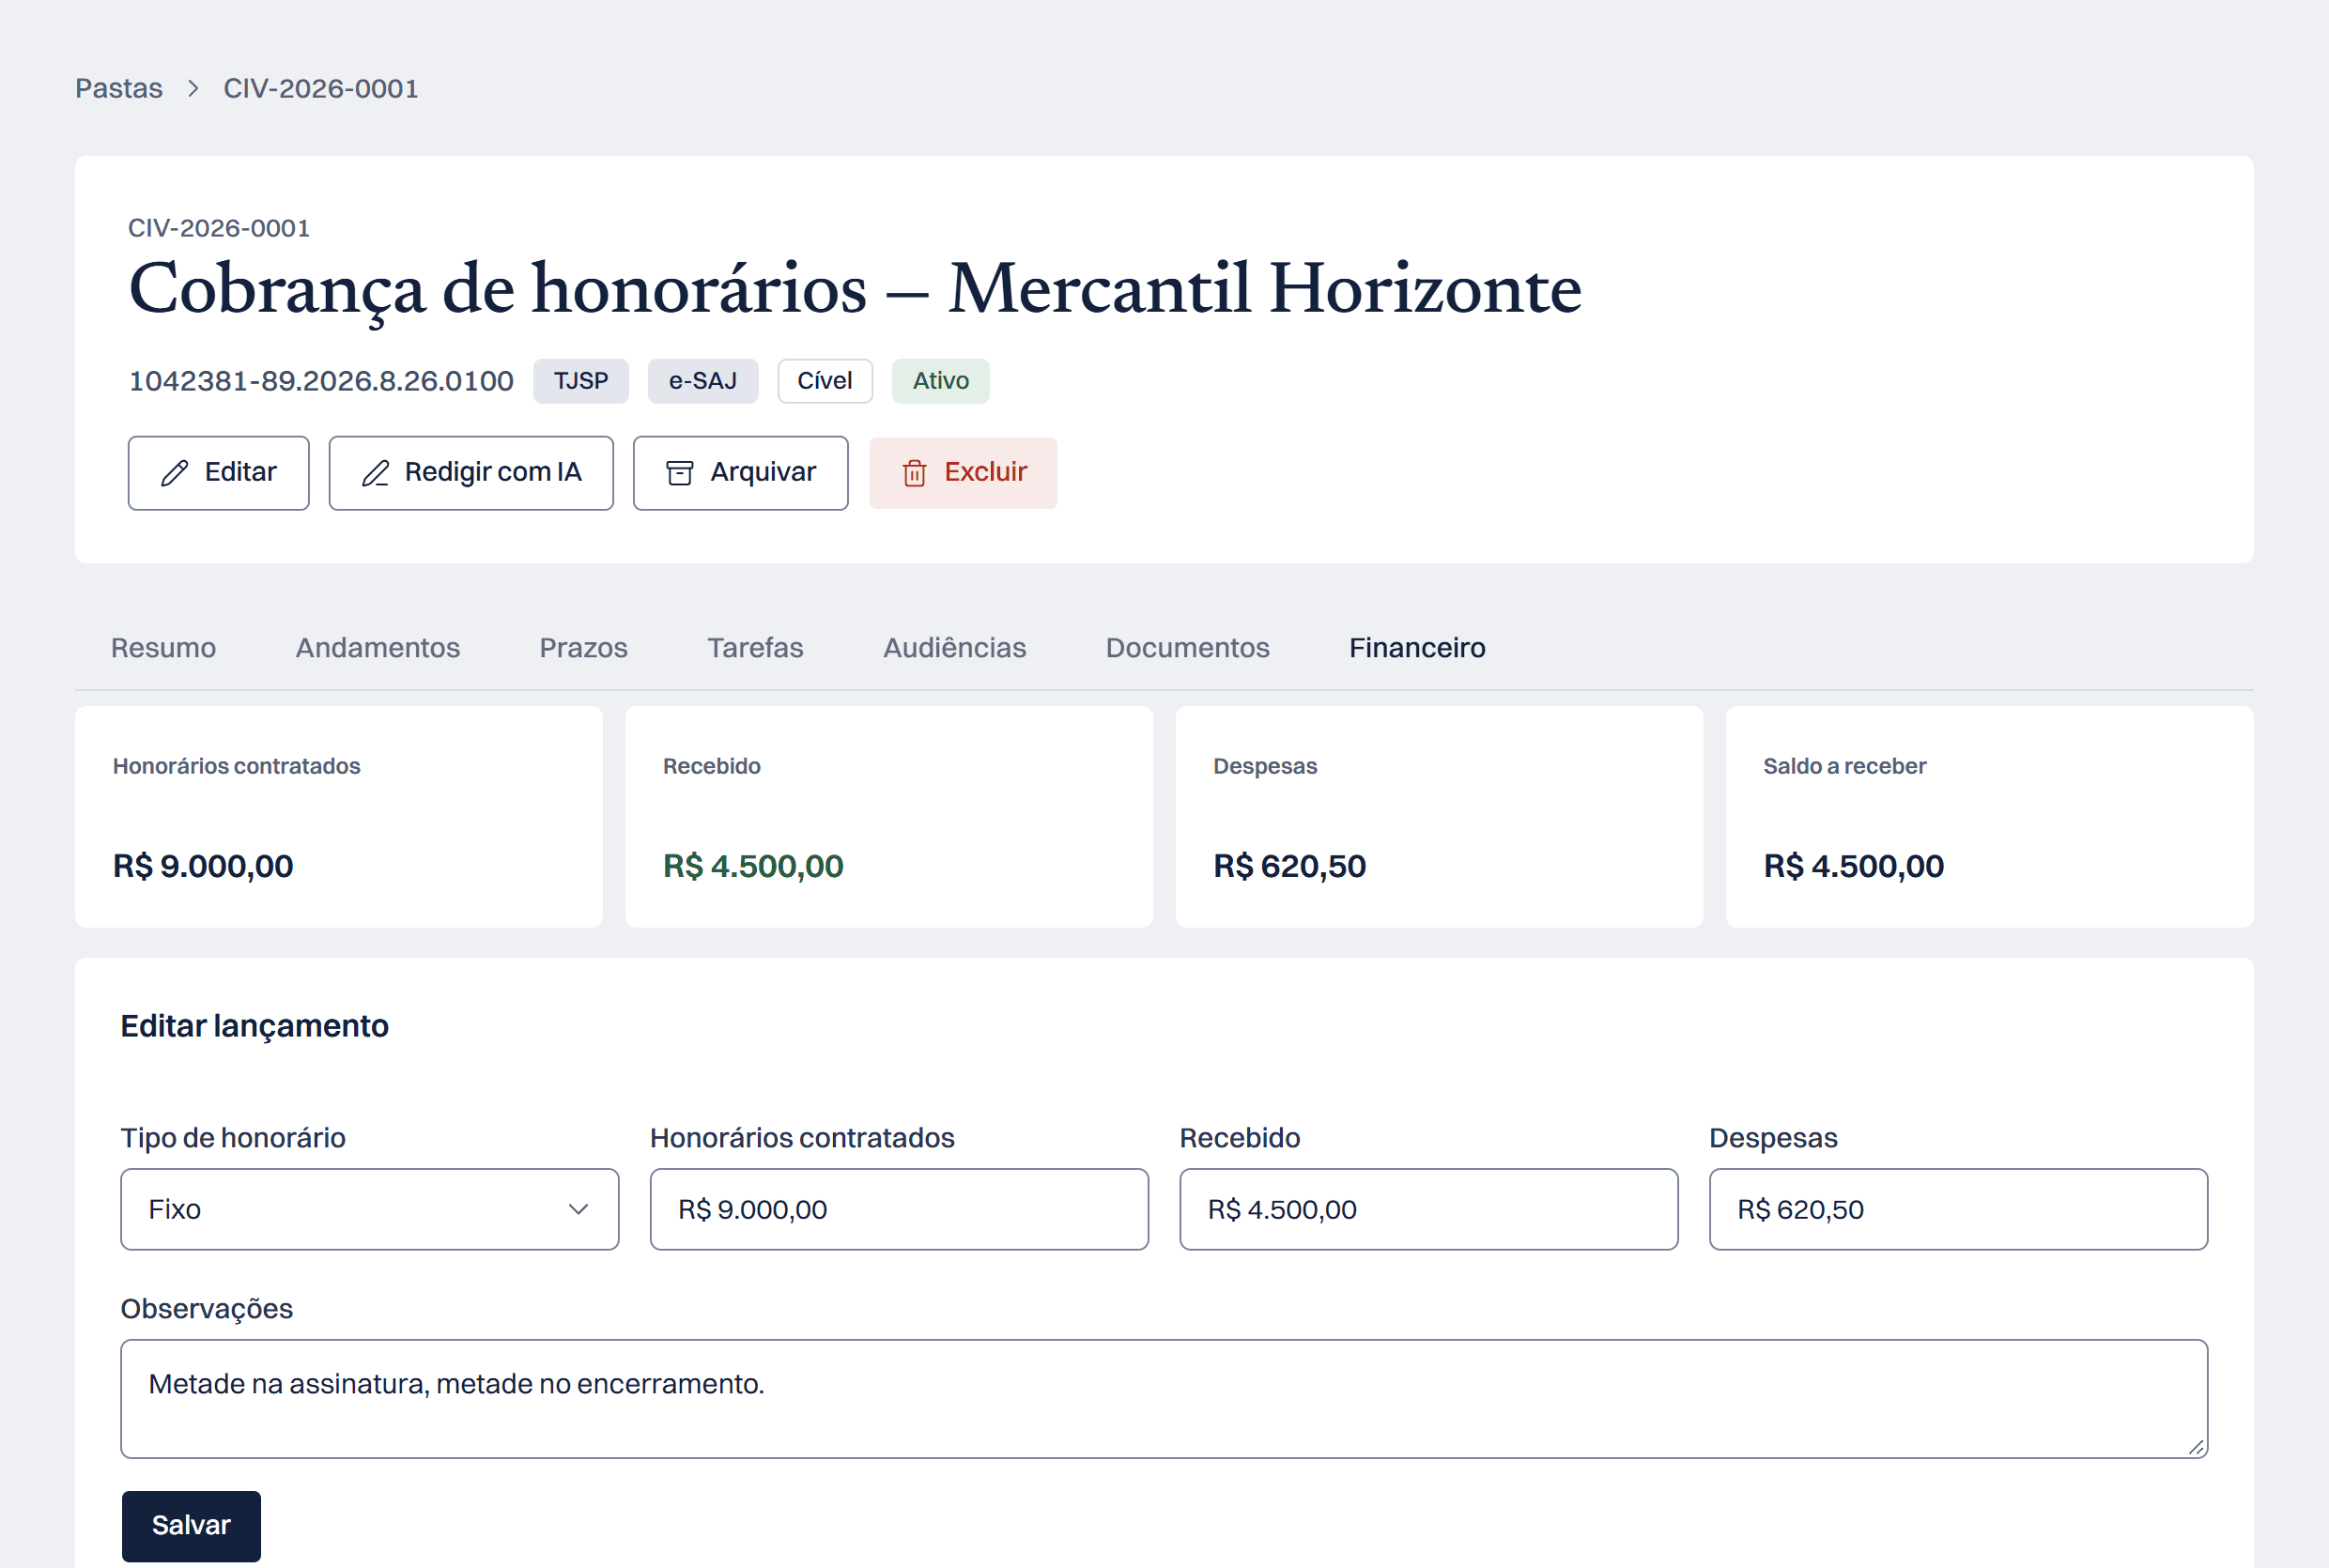Click the CIV-2026-0001 breadcrumb item
The image size is (2329, 1568).
pos(321,89)
